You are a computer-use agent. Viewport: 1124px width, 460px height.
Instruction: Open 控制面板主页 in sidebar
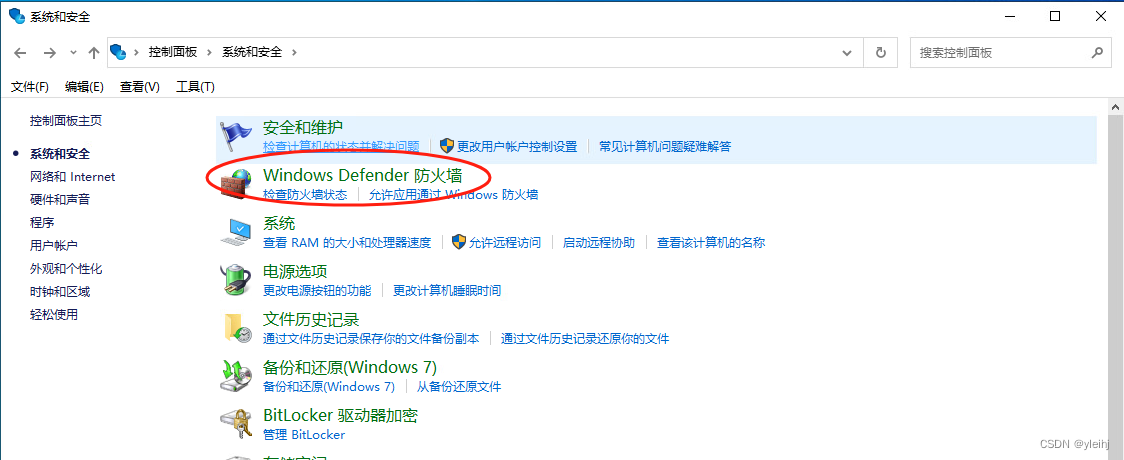[66, 120]
